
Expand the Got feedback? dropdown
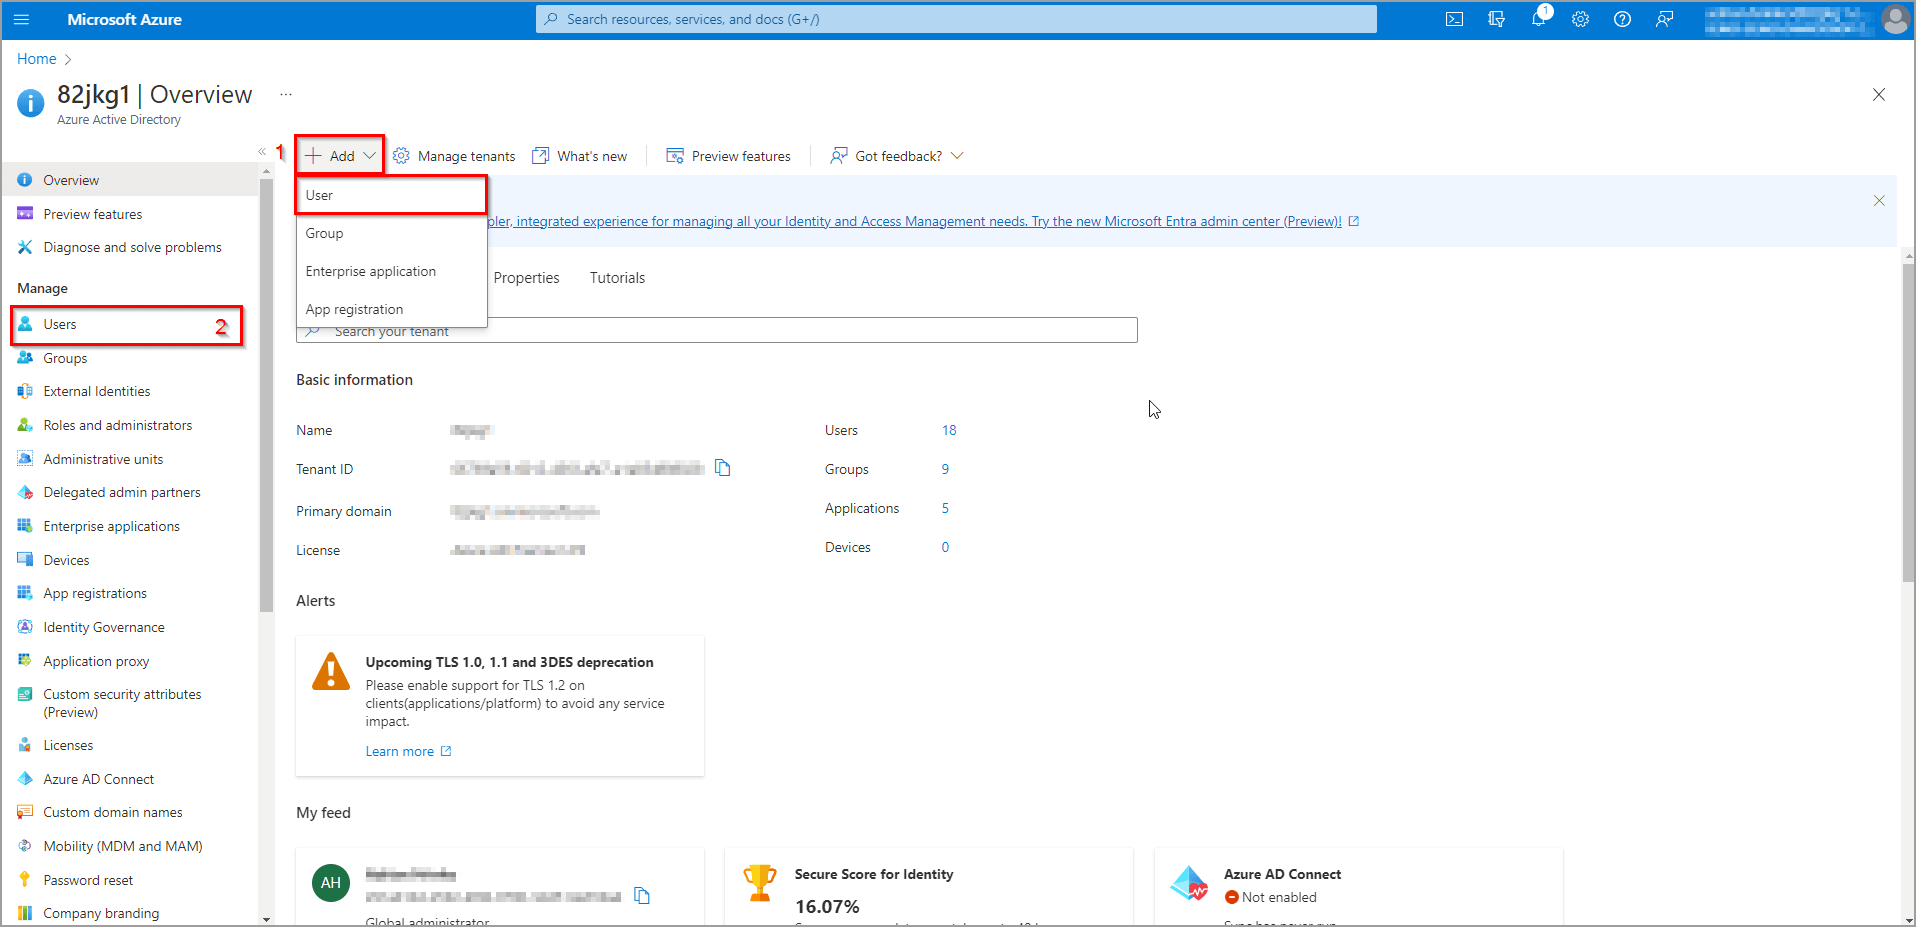897,156
